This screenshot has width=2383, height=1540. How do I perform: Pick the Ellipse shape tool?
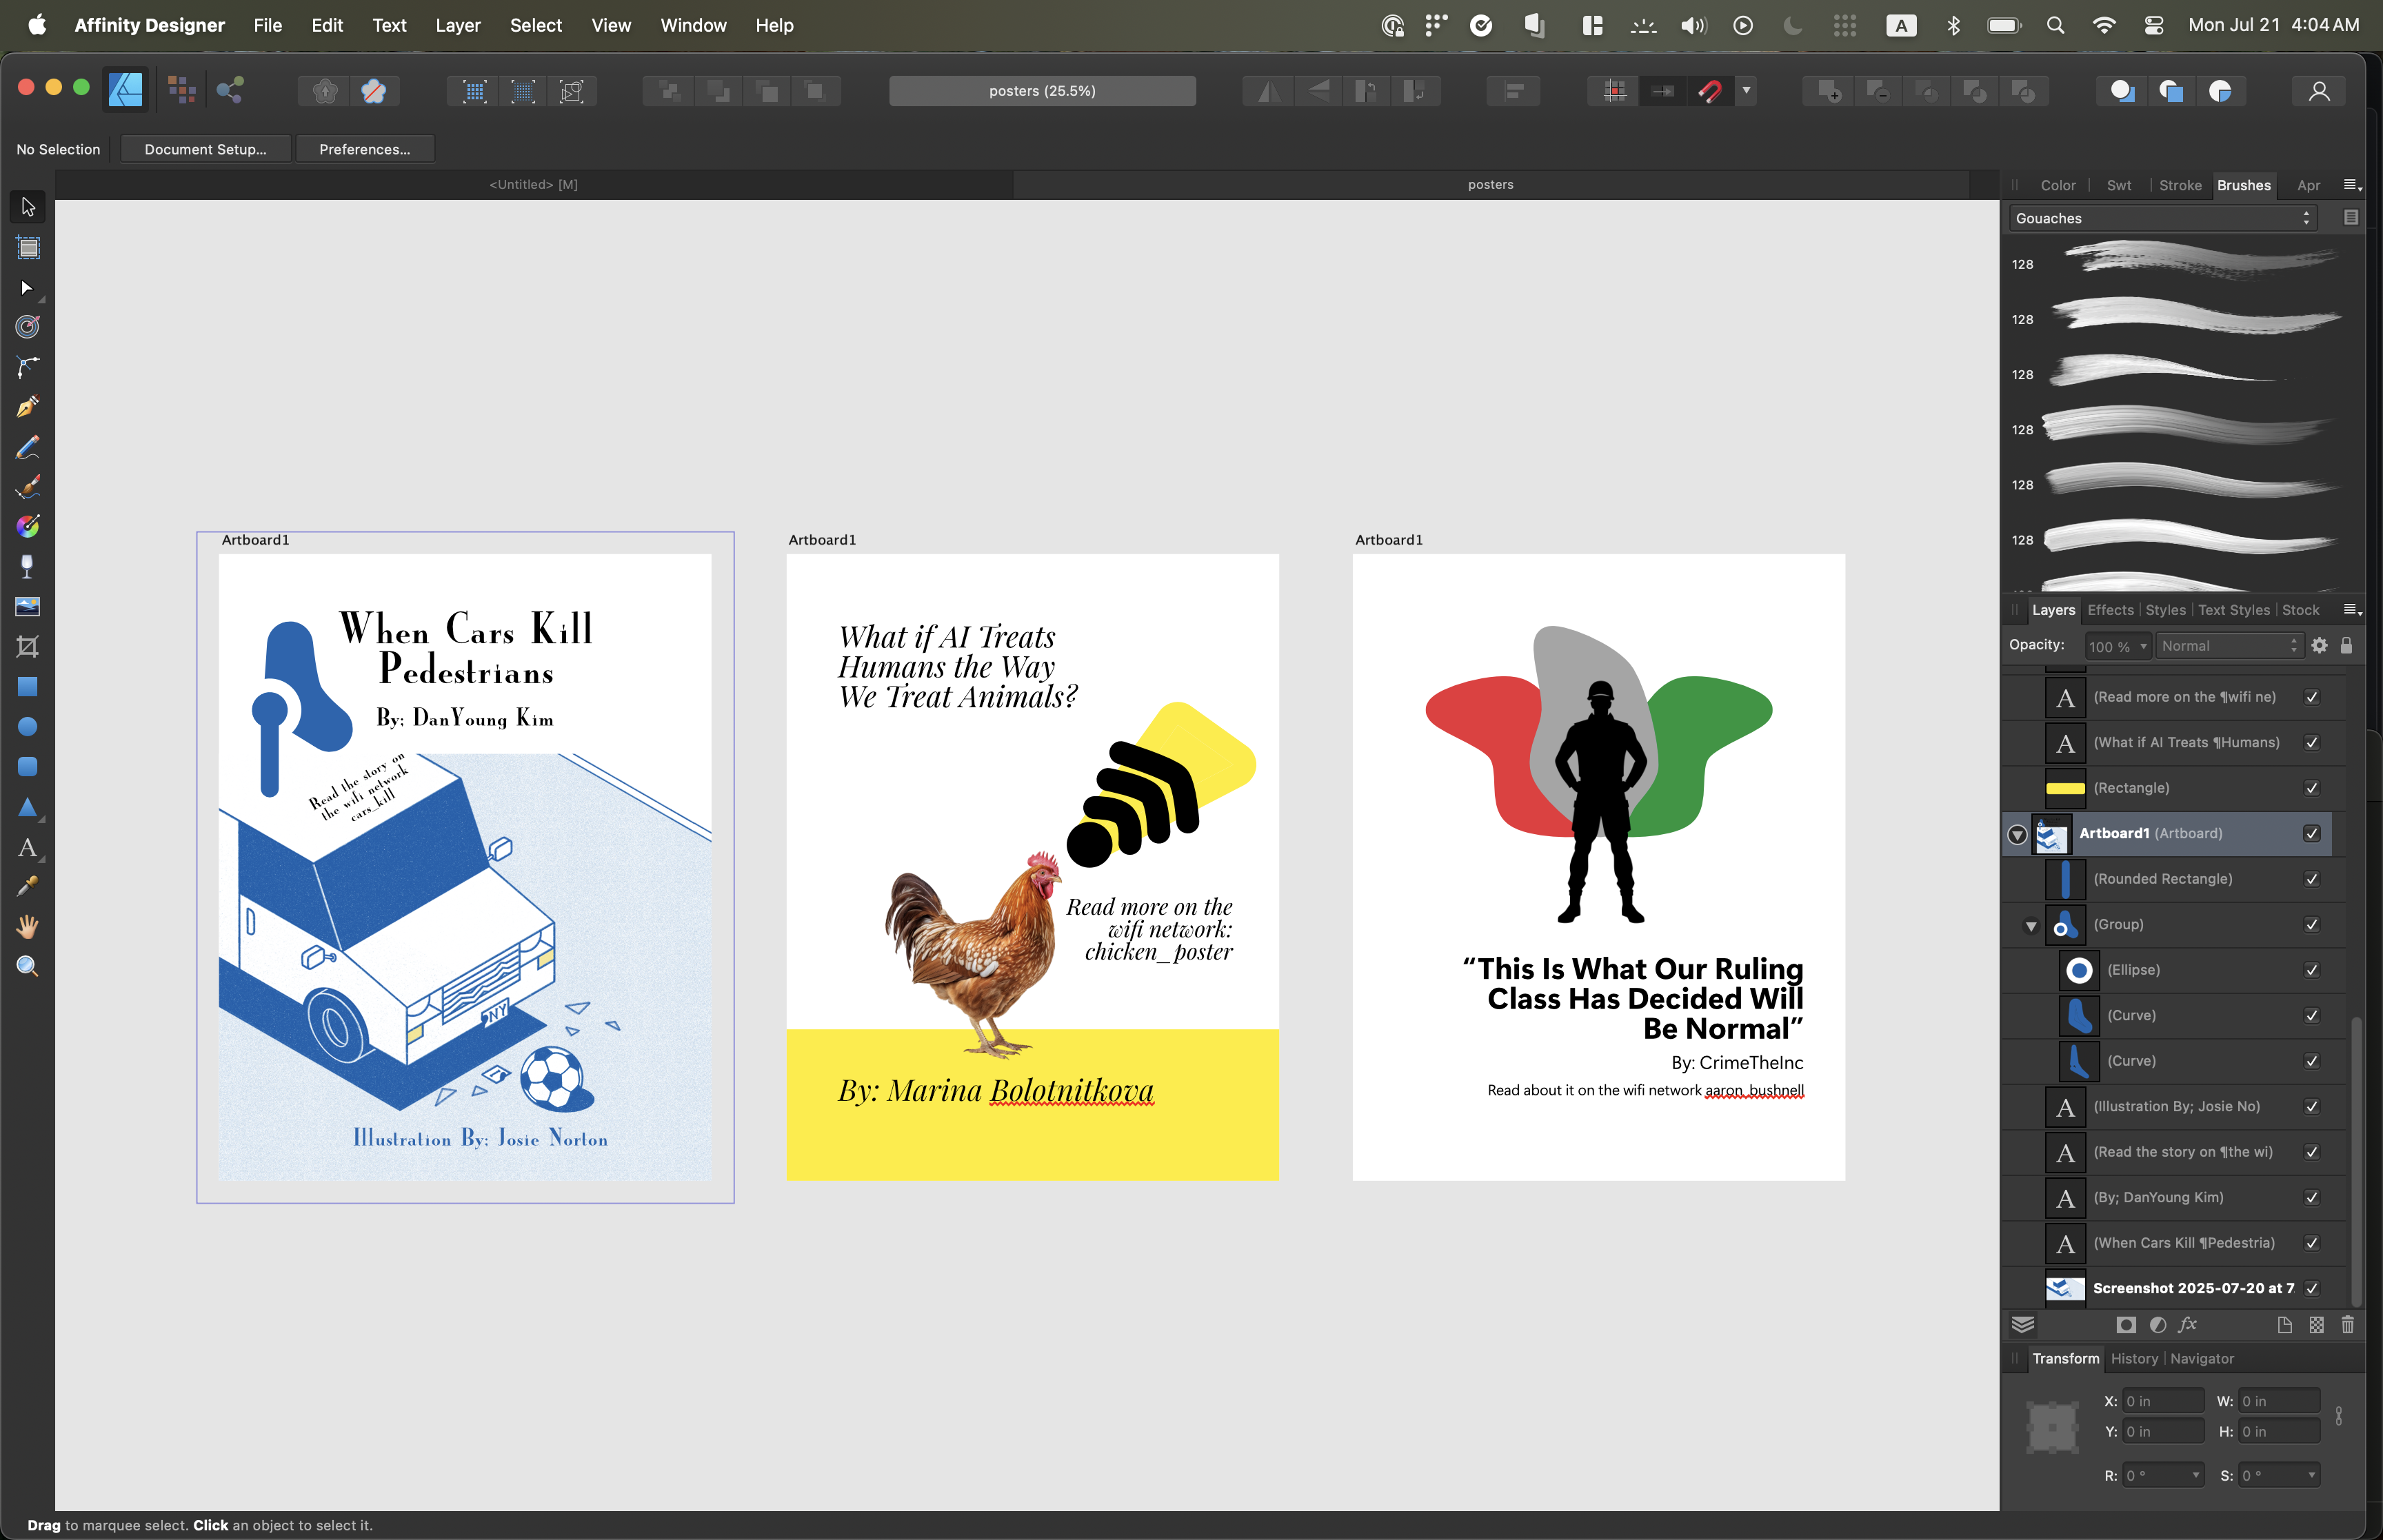click(28, 727)
